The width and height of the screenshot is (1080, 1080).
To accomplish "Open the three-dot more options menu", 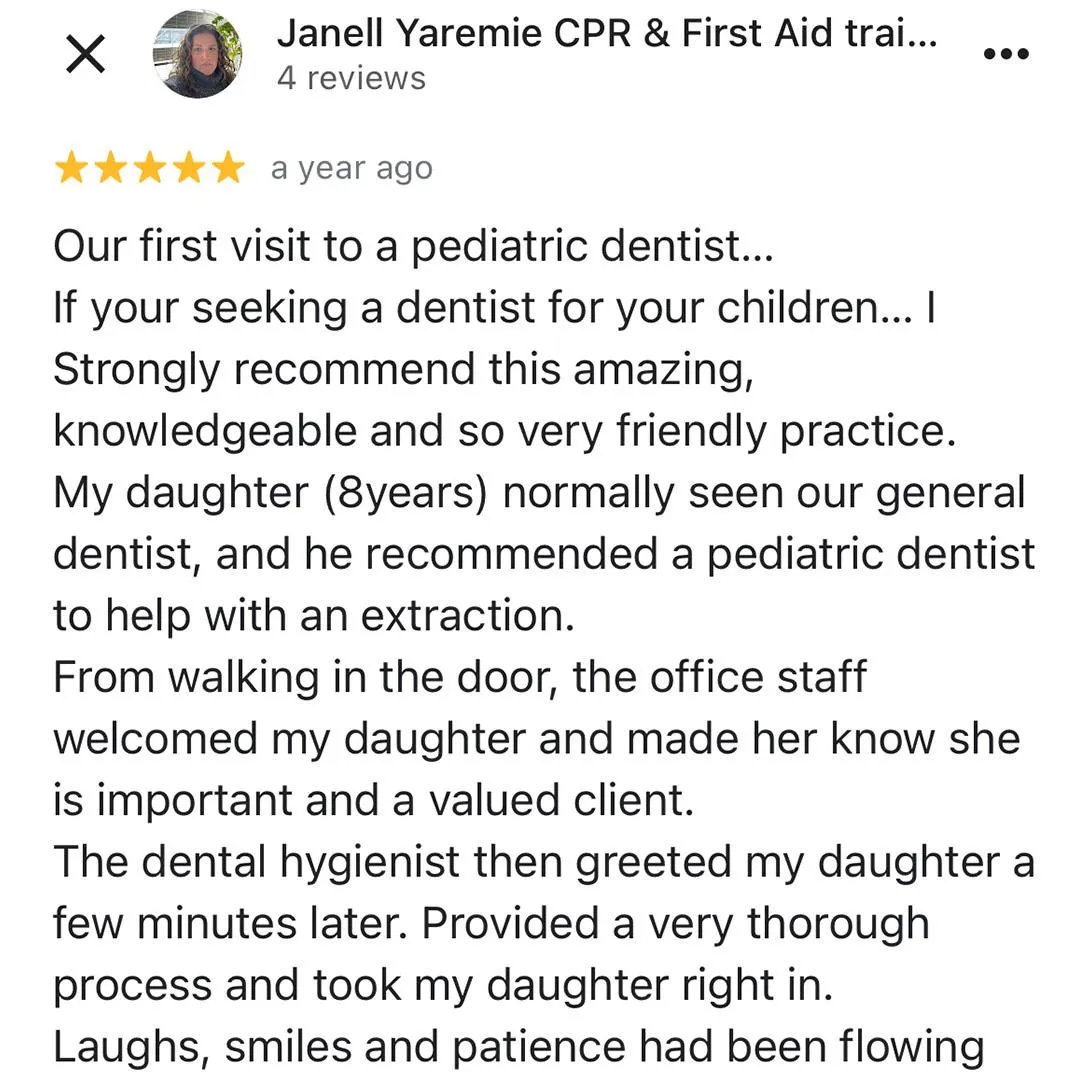I will 1006,54.
